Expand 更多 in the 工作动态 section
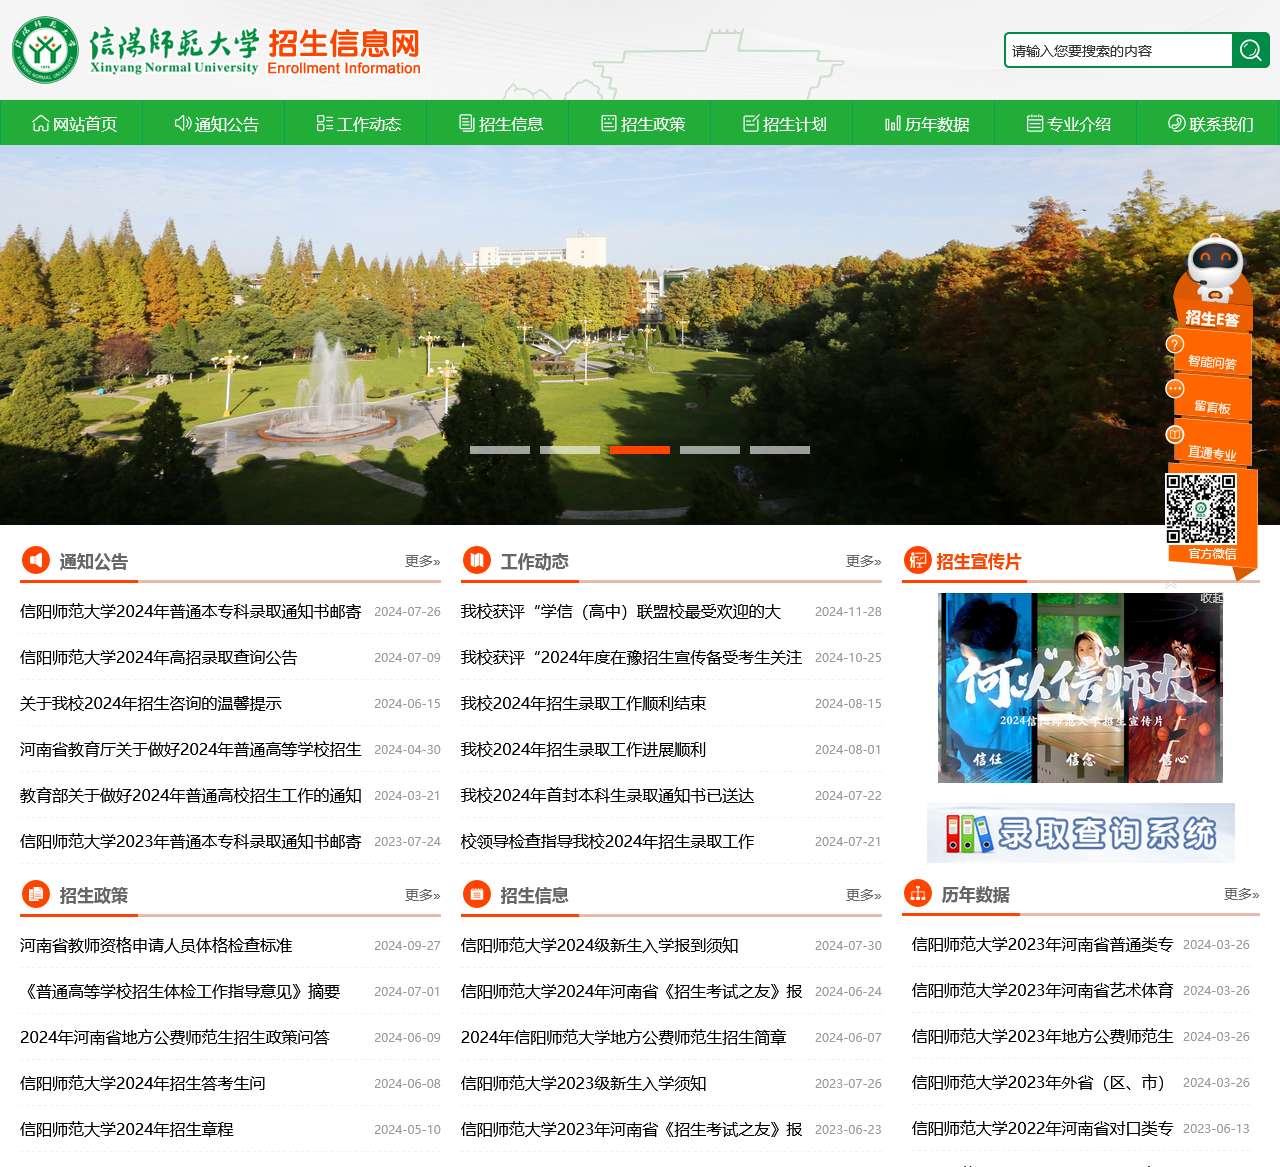This screenshot has height=1167, width=1280. (x=863, y=561)
